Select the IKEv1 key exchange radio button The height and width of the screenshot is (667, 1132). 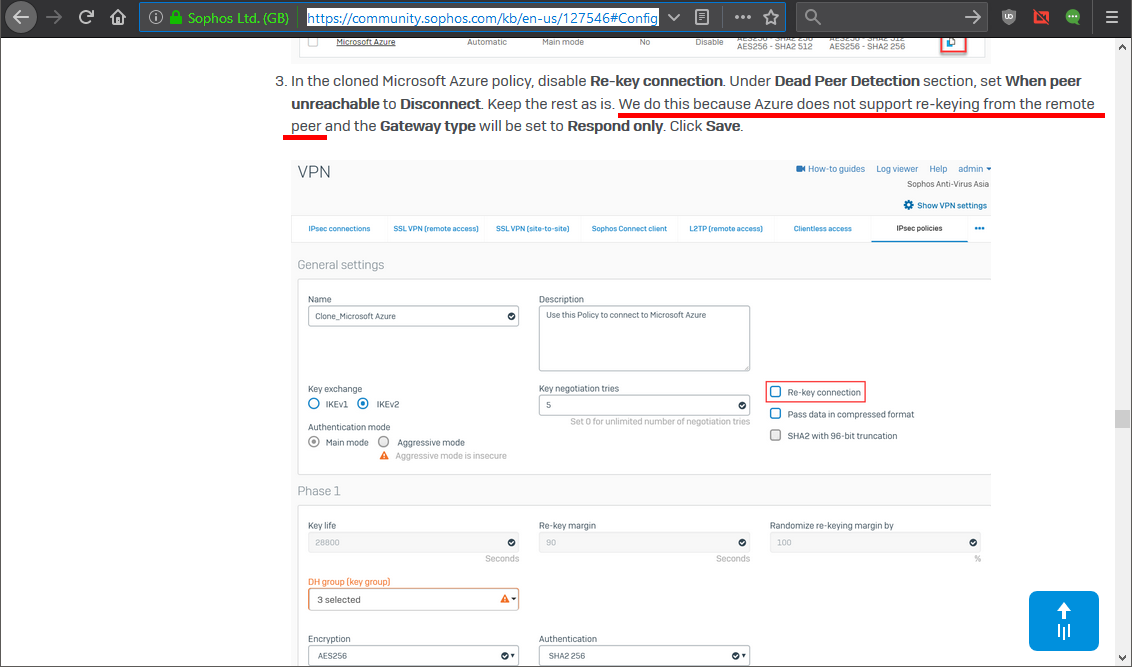[x=314, y=404]
